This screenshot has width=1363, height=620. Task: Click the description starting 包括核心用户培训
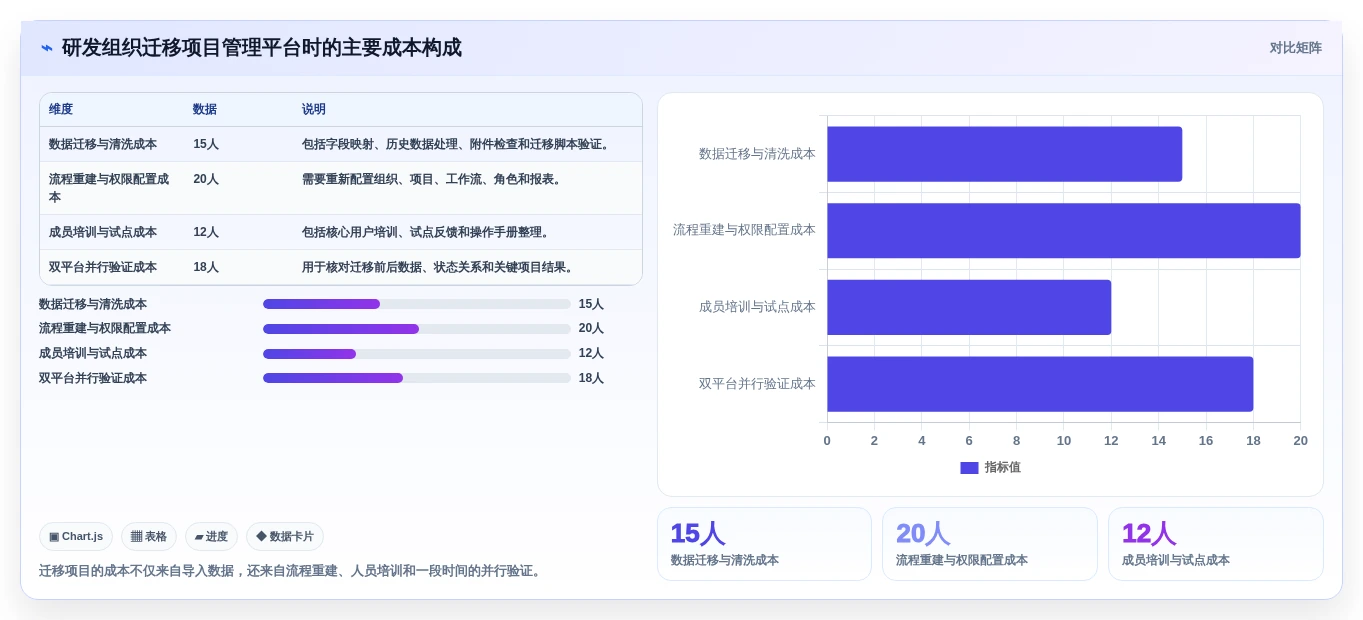(428, 232)
